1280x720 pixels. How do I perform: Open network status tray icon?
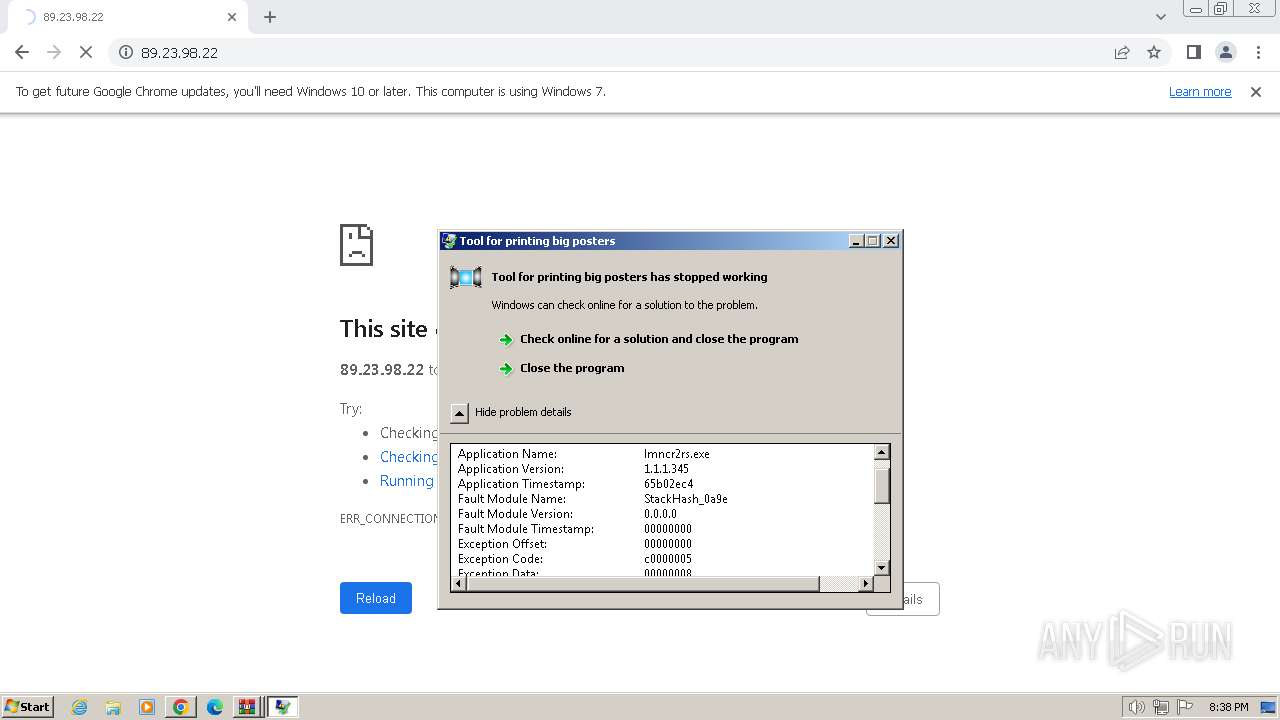[x=1161, y=707]
